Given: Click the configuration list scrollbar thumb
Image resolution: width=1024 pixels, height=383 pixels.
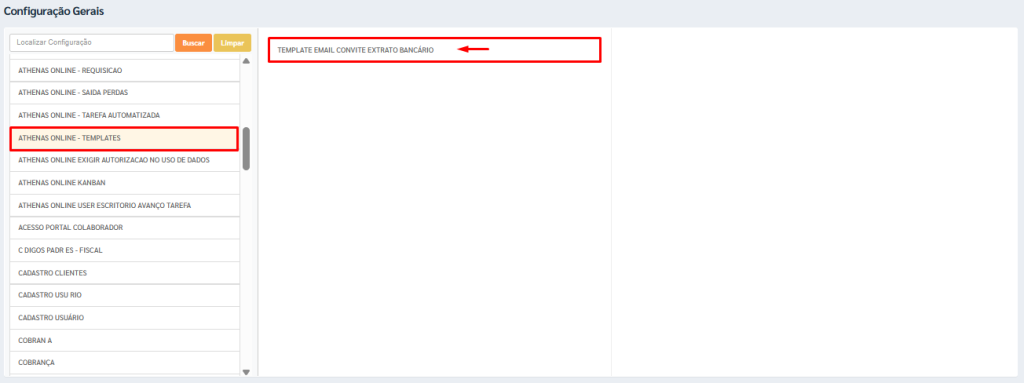Looking at the screenshot, I should click(246, 148).
